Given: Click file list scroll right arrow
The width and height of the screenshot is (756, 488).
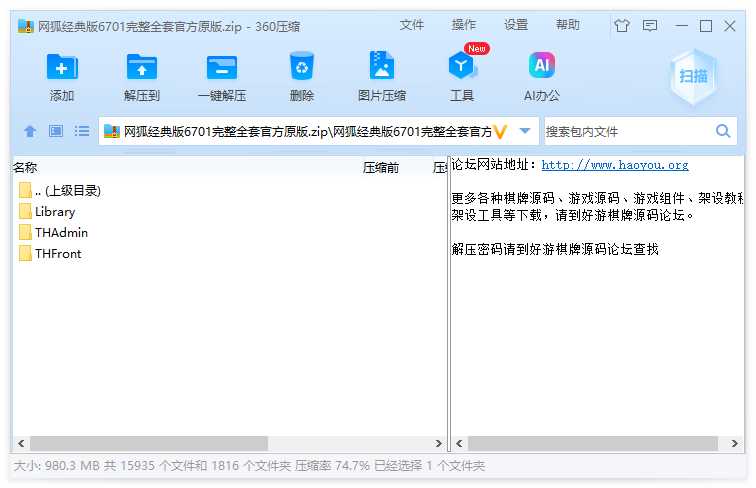Looking at the screenshot, I should pos(438,443).
